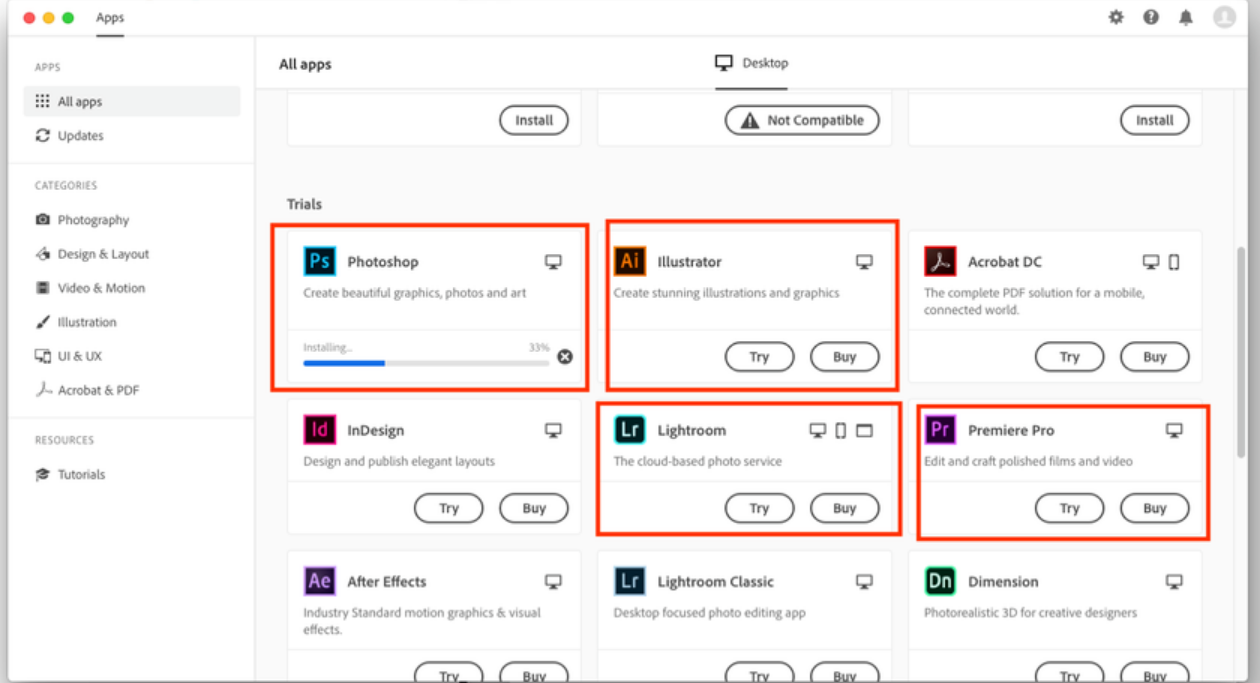This screenshot has height=683, width=1260.
Task: Click the Acrobat DC app icon
Action: click(x=940, y=262)
